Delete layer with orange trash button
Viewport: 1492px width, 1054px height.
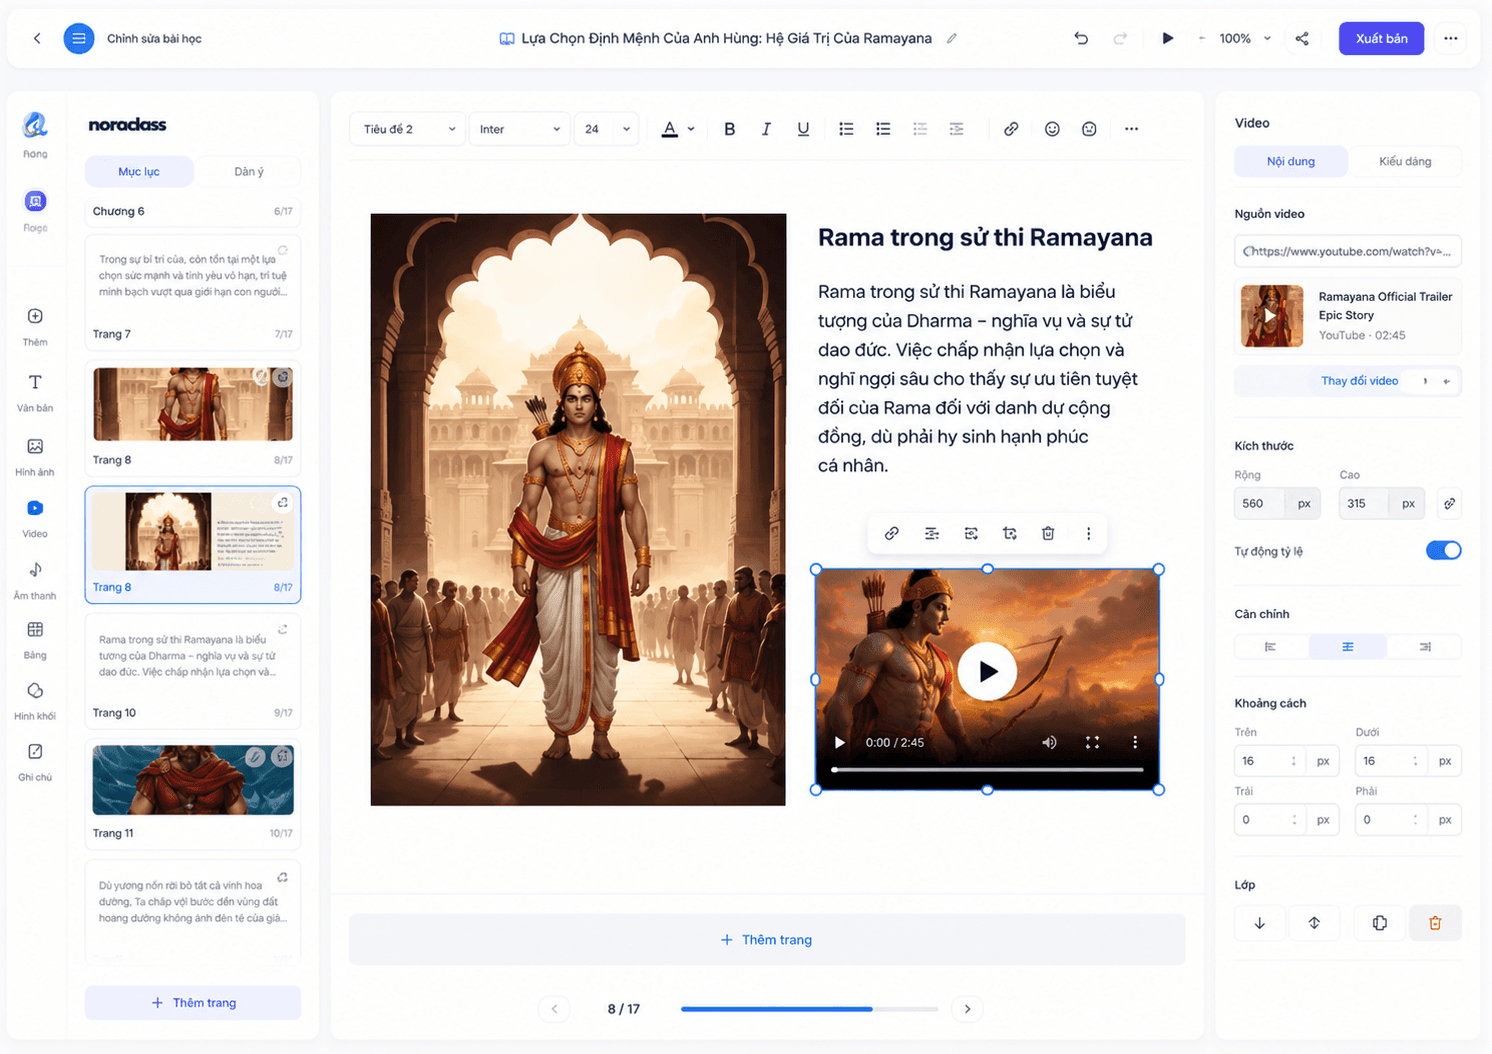pos(1435,923)
